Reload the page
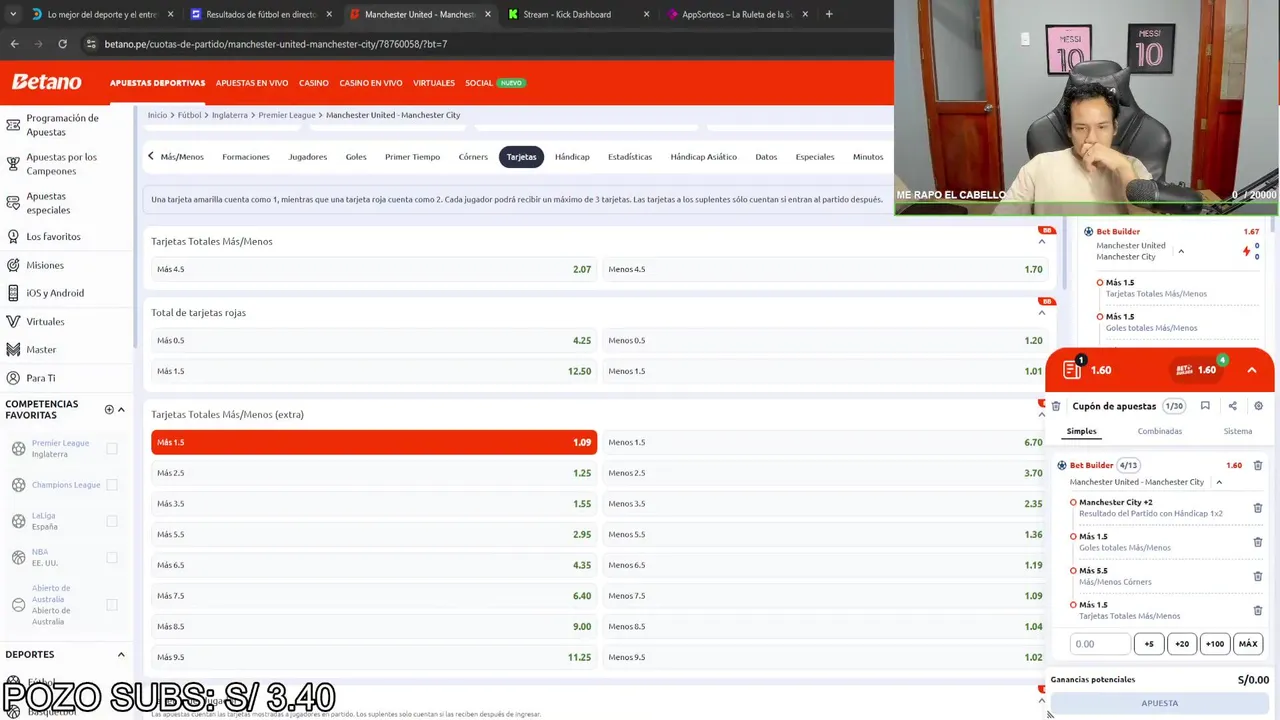The image size is (1280, 720). coord(62,44)
